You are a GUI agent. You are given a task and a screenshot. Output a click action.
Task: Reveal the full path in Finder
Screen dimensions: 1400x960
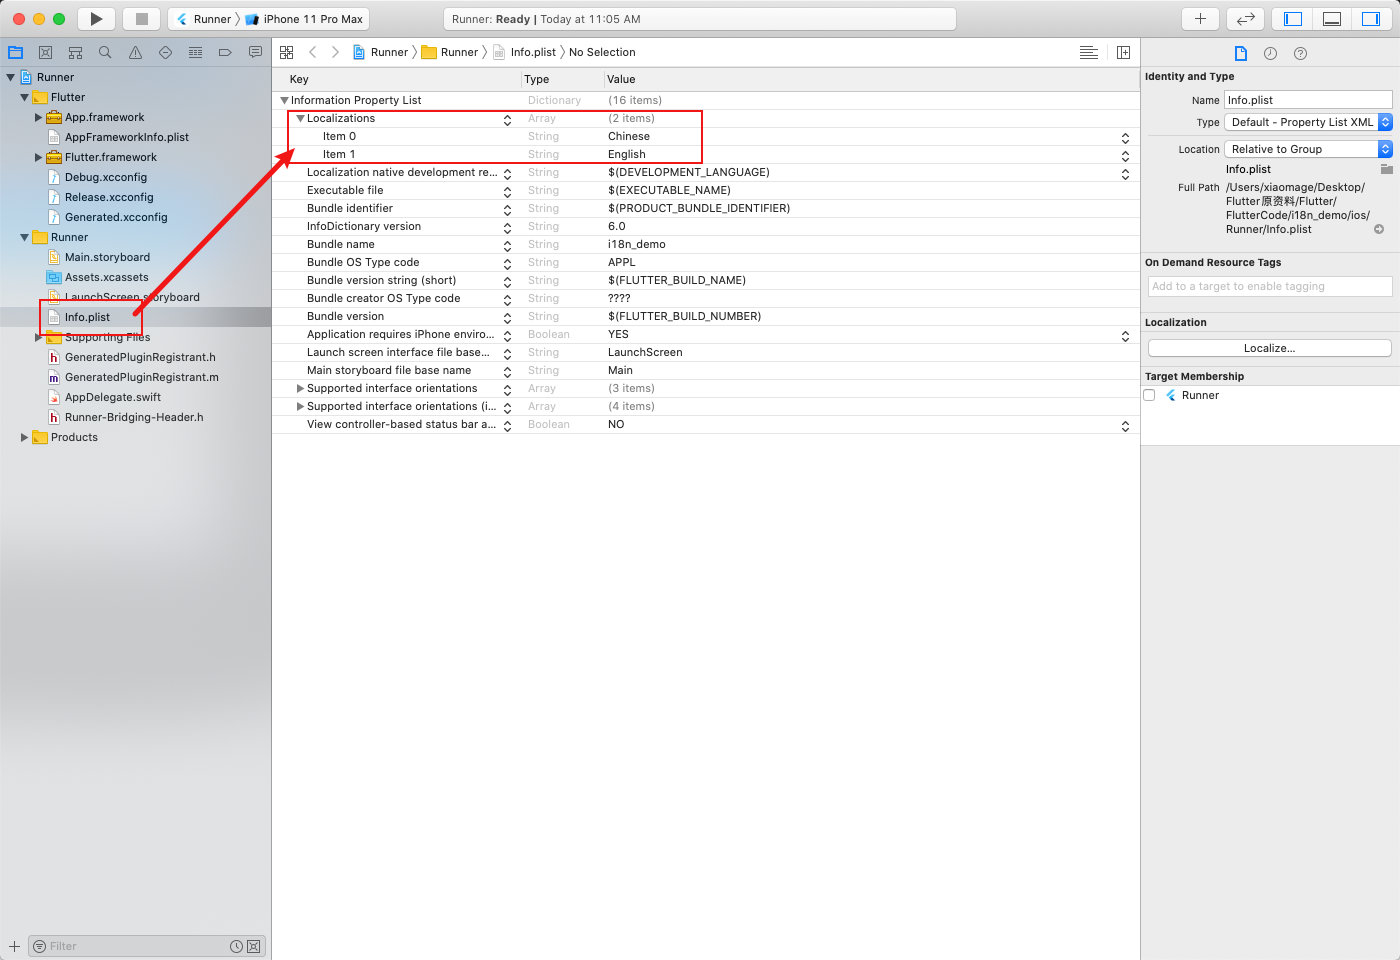coord(1379,229)
